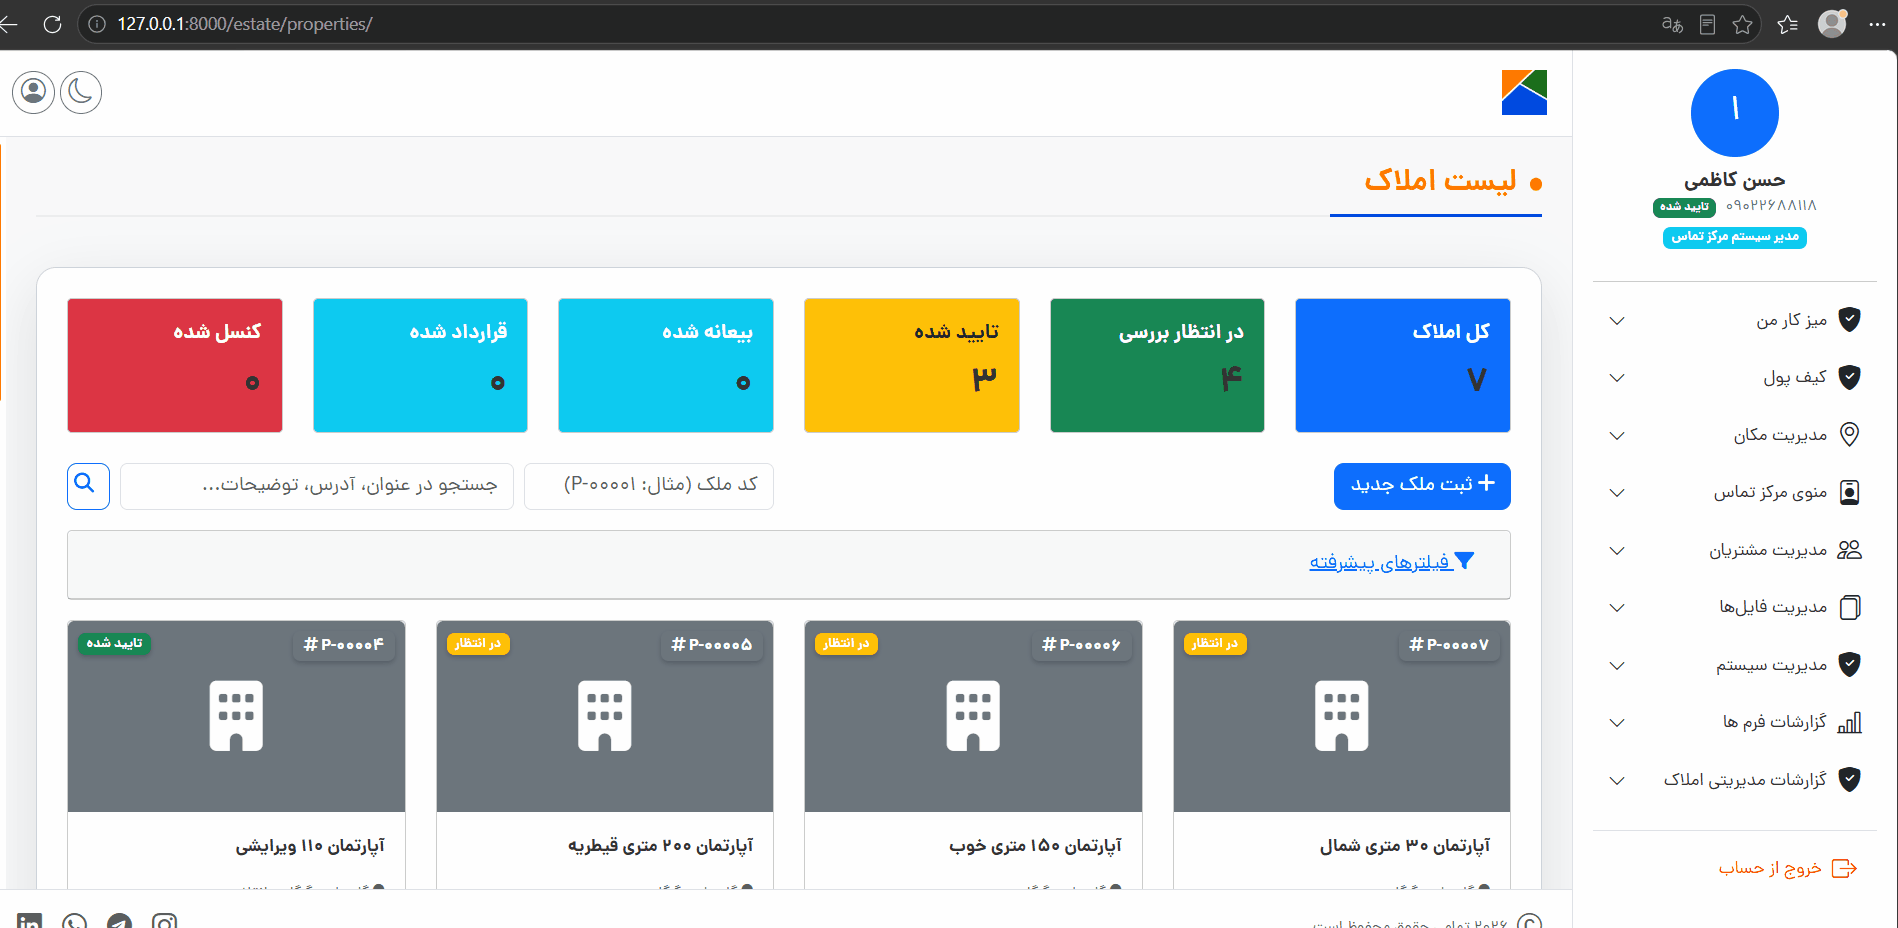Open فیلترهای پیشرفته advanced filters
This screenshot has height=928, width=1898.
pos(1392,562)
